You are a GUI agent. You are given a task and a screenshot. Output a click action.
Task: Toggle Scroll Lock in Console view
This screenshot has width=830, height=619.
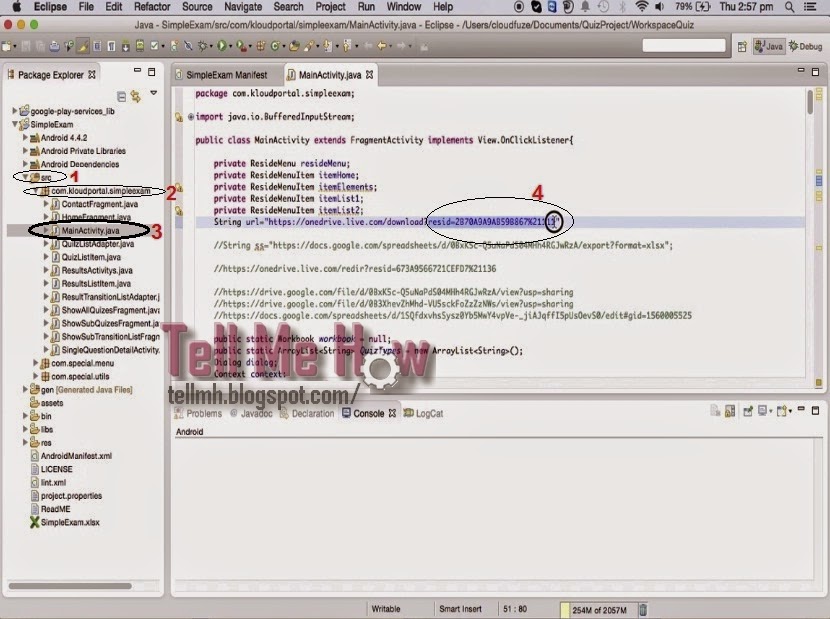(730, 411)
